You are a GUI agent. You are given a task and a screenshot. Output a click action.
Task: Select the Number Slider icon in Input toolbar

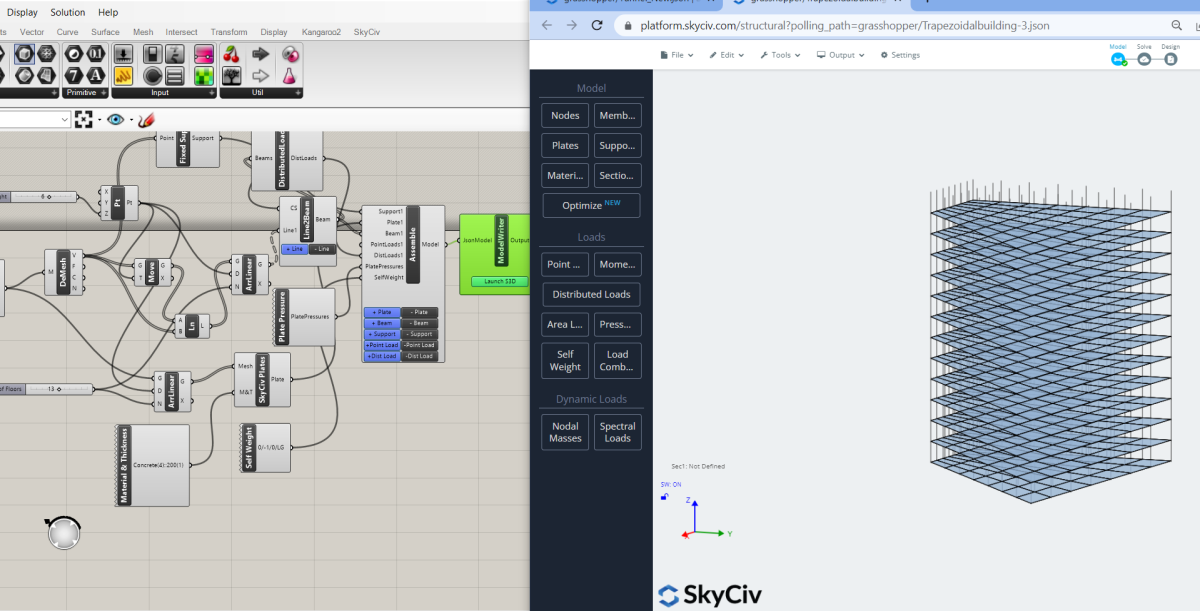[122, 52]
